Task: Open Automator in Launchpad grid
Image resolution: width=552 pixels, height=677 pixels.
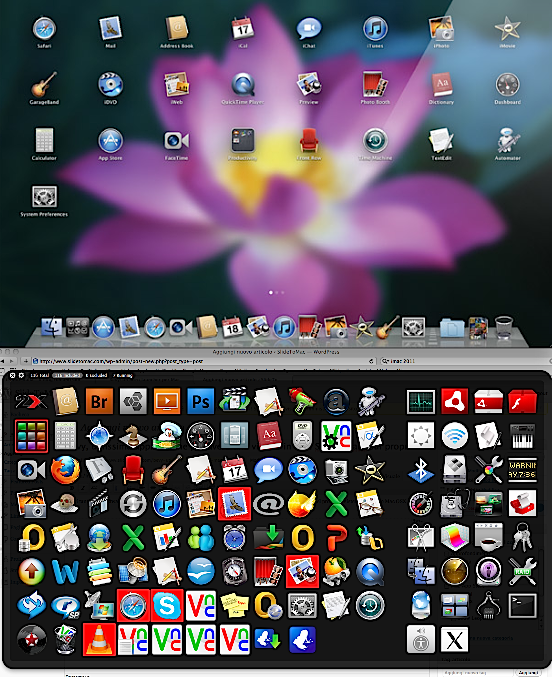Action: point(508,140)
